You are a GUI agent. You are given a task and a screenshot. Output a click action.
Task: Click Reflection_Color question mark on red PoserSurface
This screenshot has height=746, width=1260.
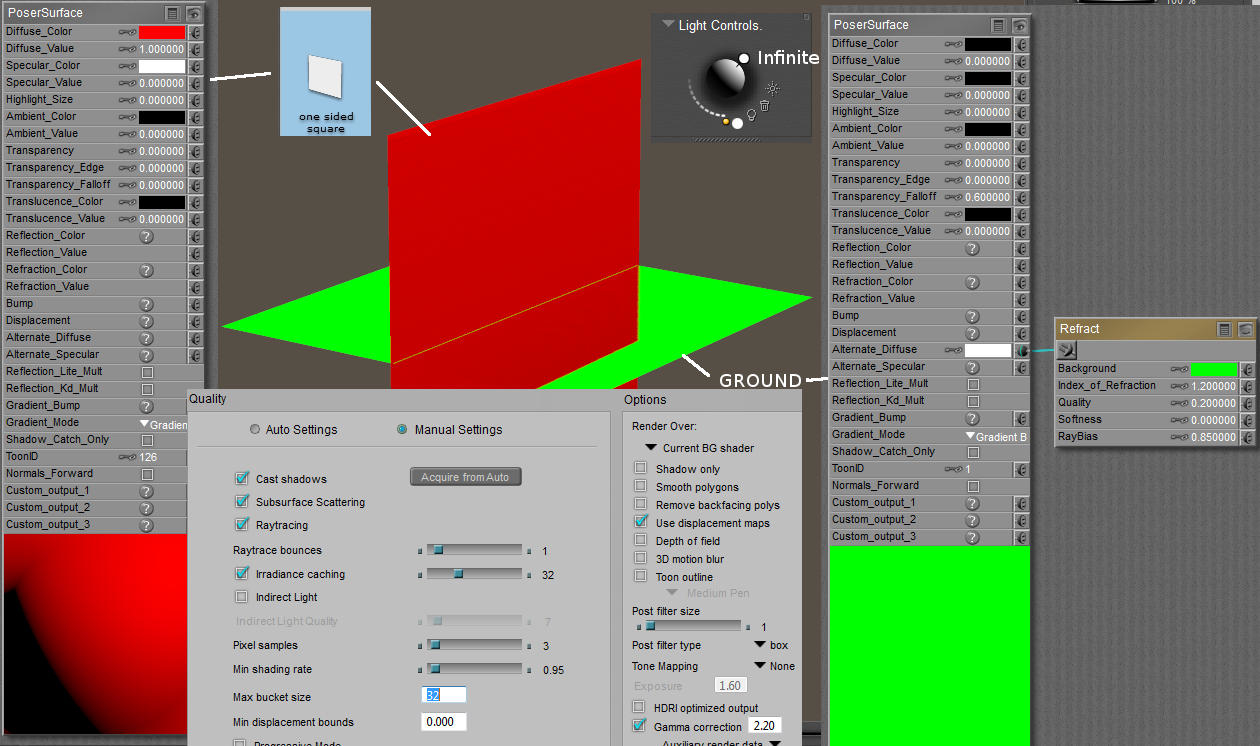(x=146, y=236)
